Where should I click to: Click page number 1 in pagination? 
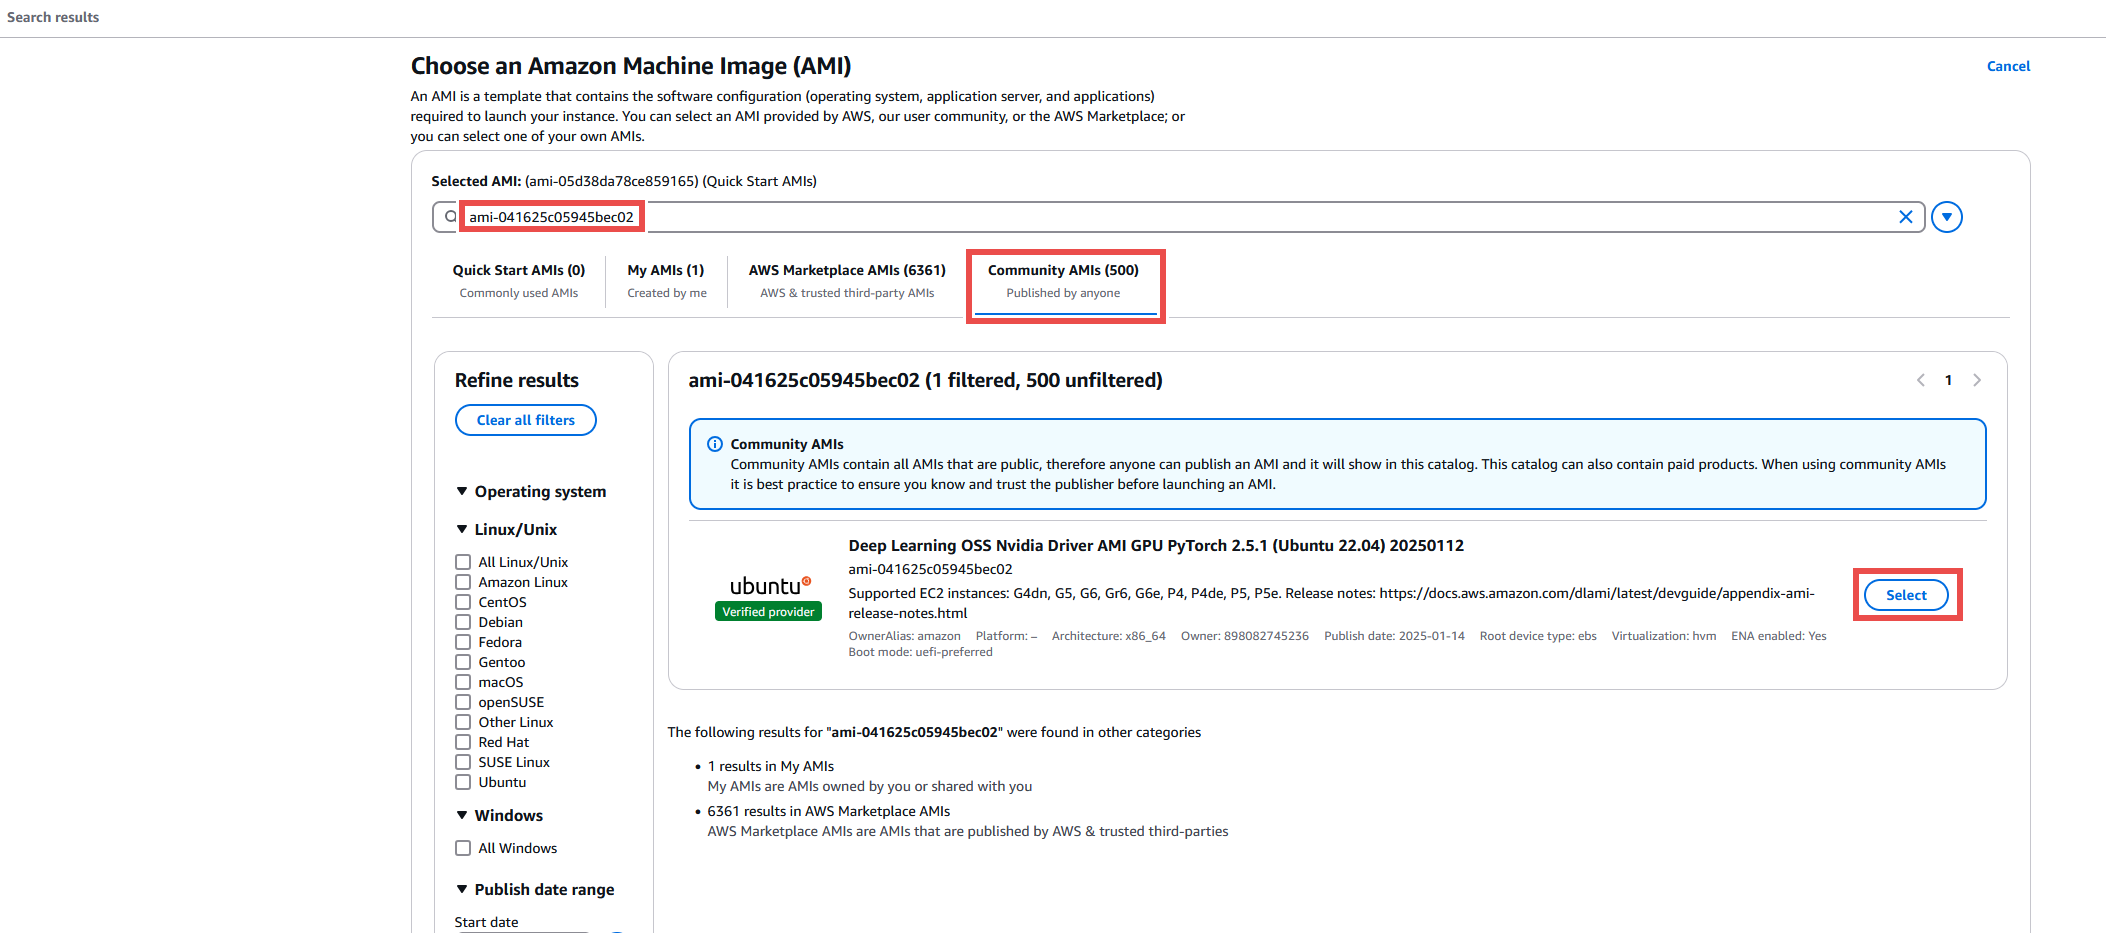[x=1948, y=380]
